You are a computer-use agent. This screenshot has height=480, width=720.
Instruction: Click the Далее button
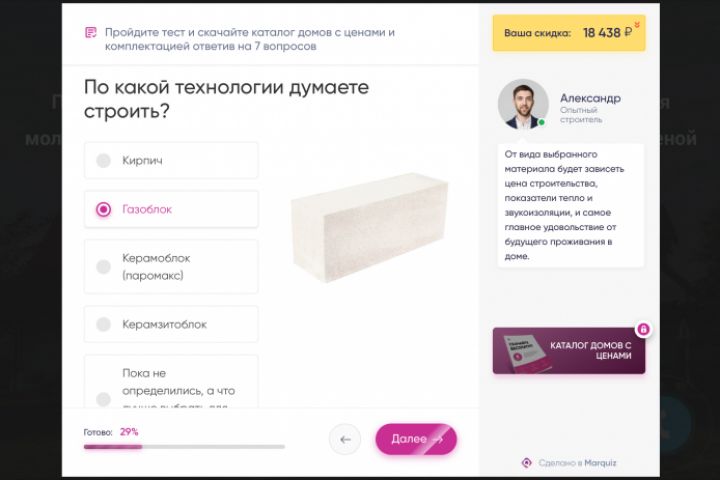click(x=416, y=439)
